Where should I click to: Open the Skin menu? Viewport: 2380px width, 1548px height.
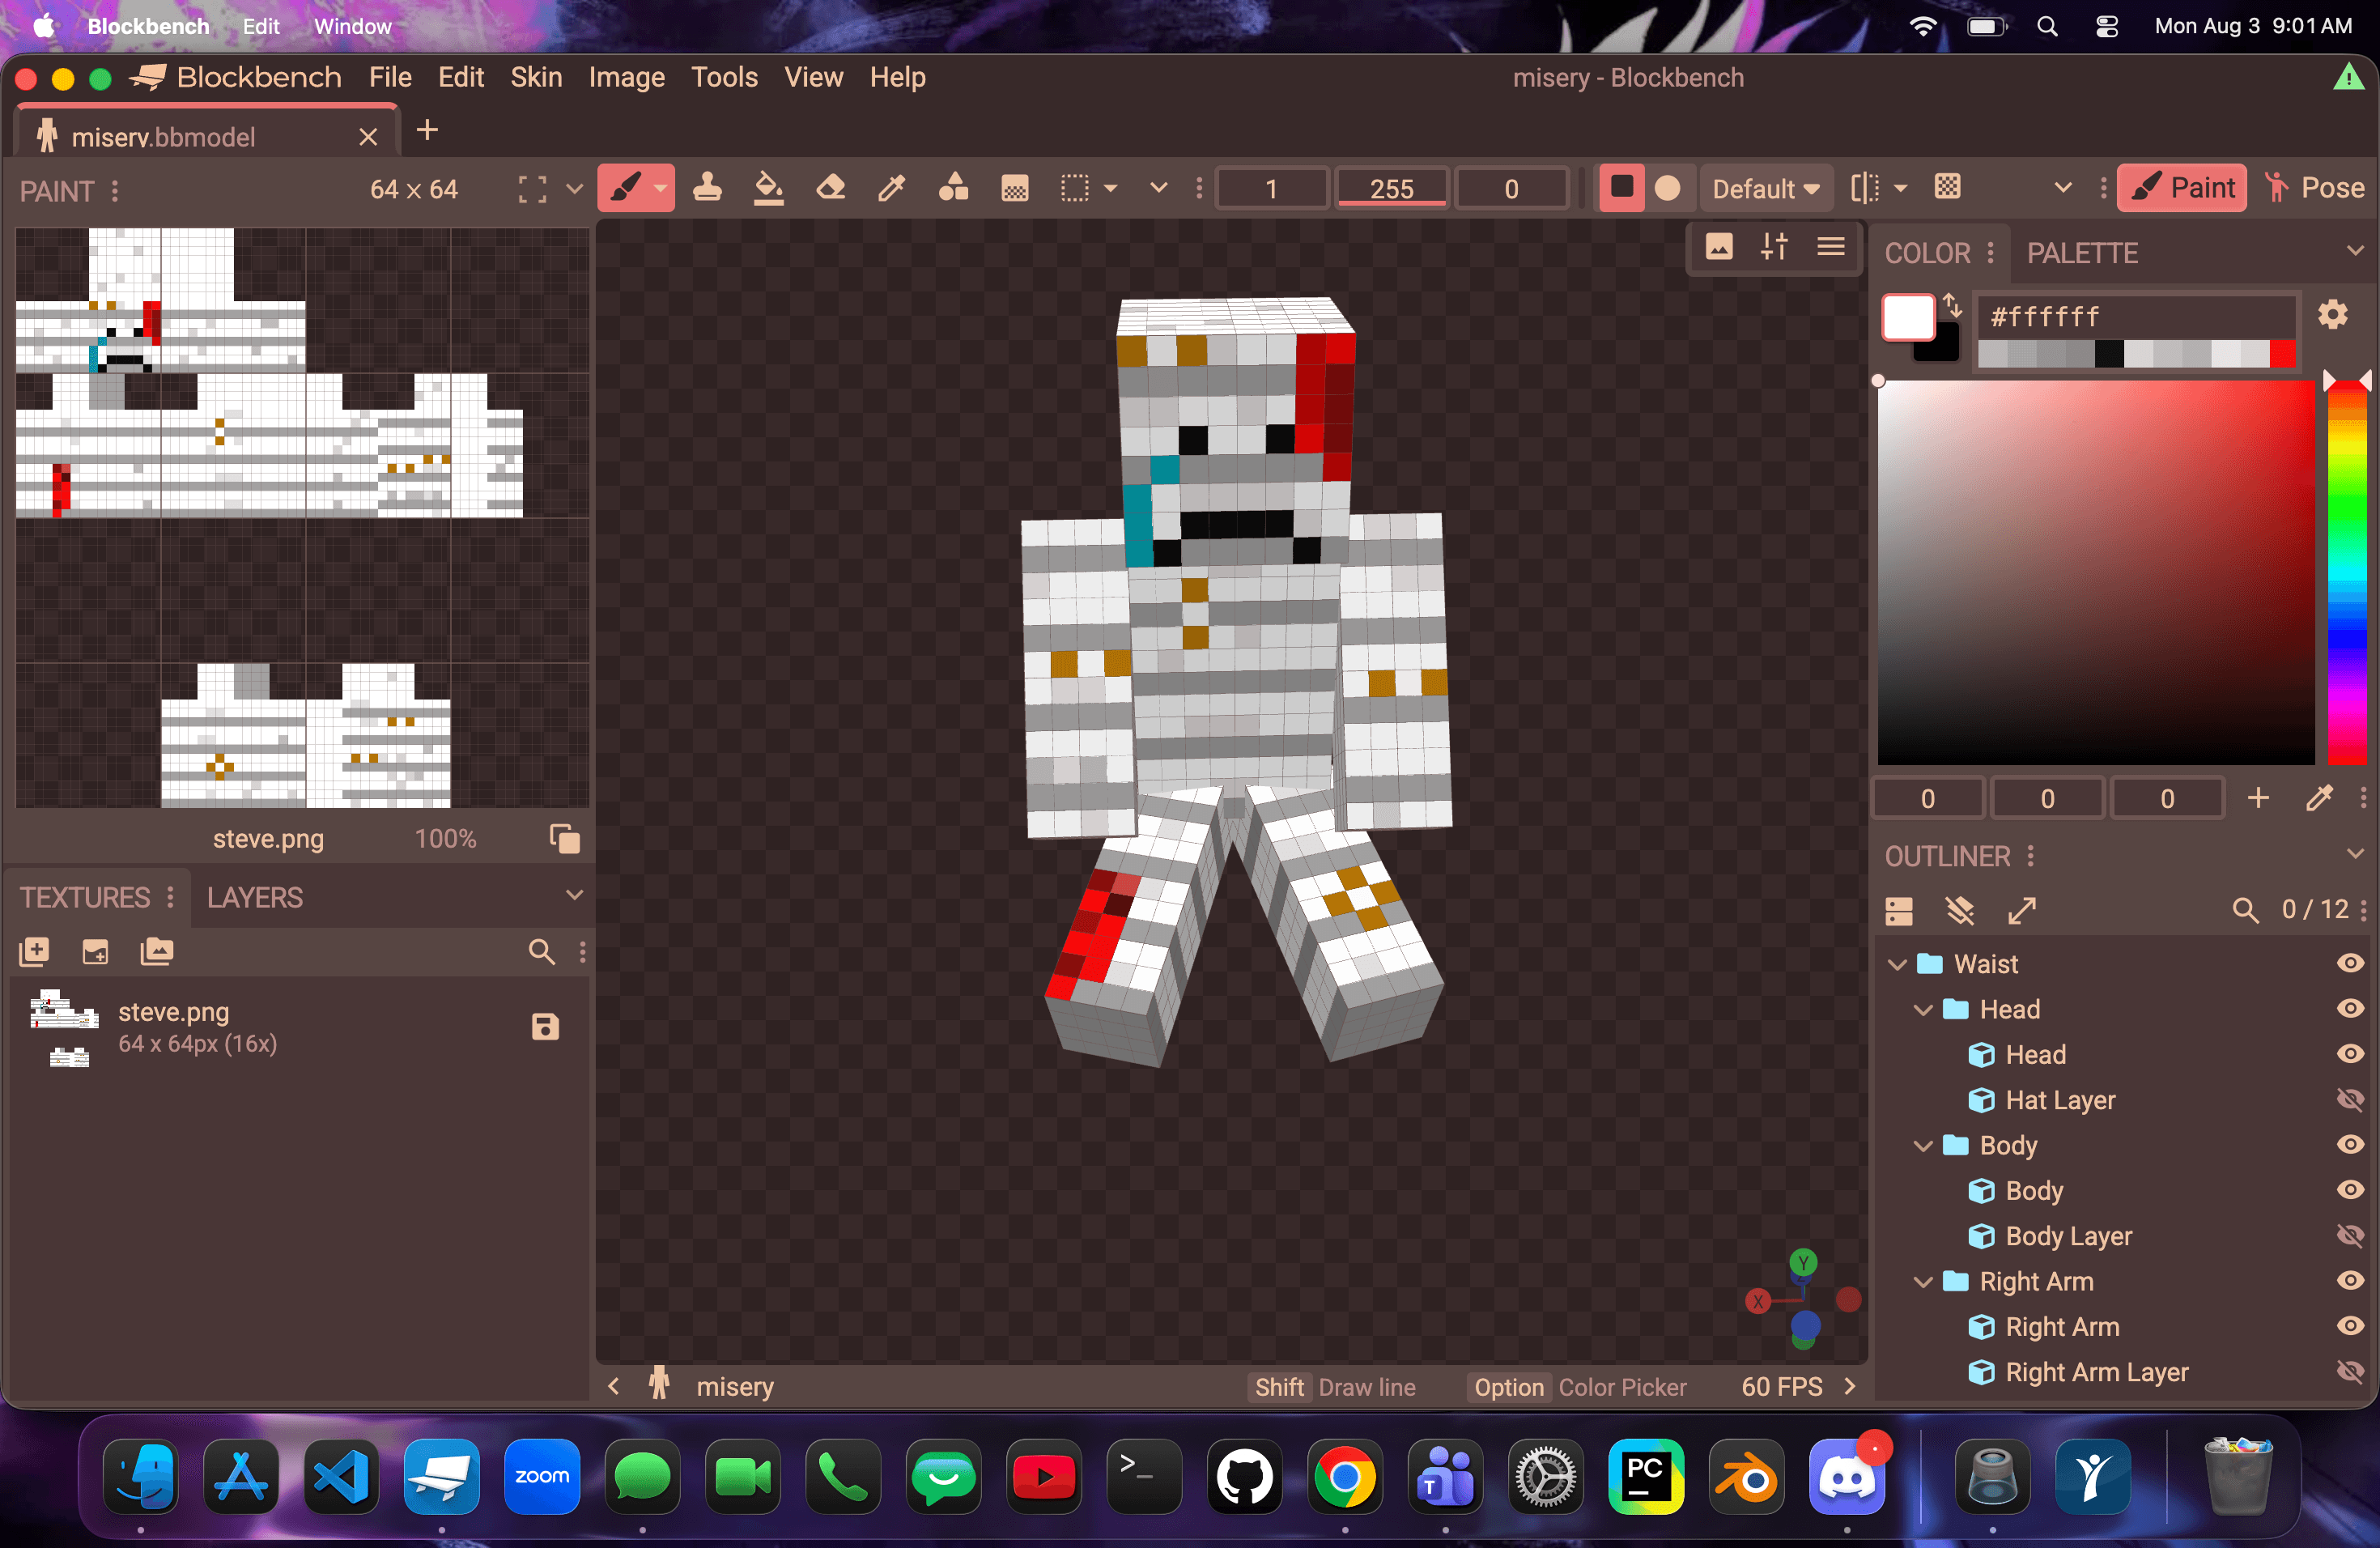coord(536,77)
